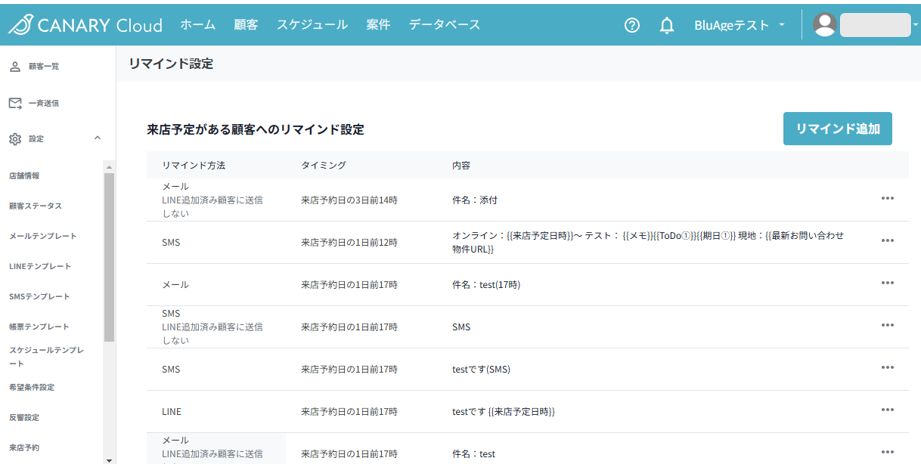921x466 pixels.
Task: Click the 顧客一覧 person icon
Action: coord(15,66)
